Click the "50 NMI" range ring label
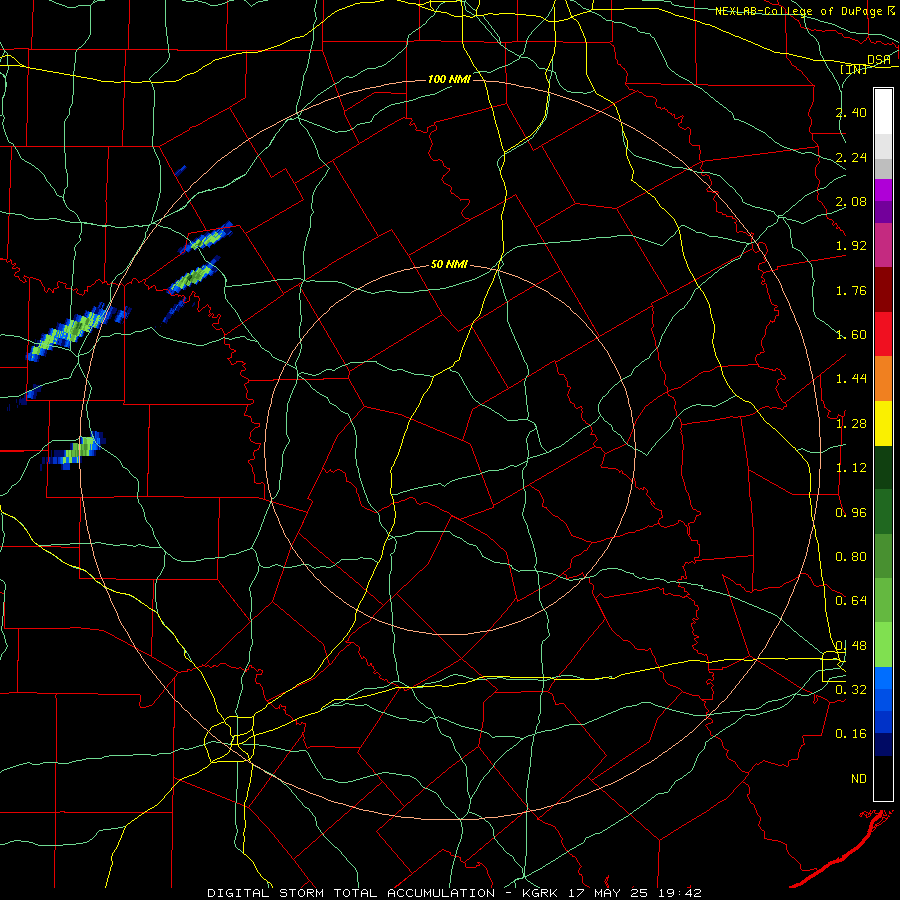This screenshot has height=900, width=900. pyautogui.click(x=449, y=265)
